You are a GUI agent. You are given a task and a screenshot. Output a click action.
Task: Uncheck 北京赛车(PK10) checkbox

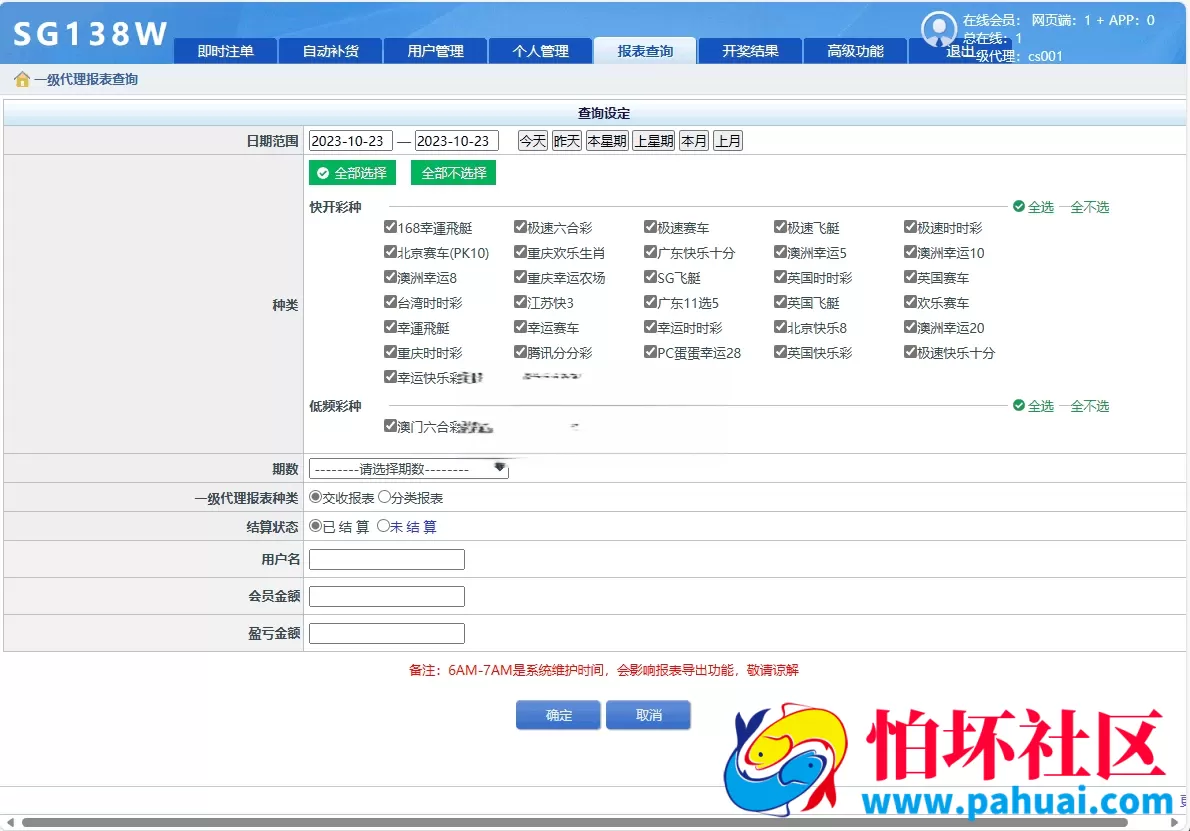click(x=390, y=252)
